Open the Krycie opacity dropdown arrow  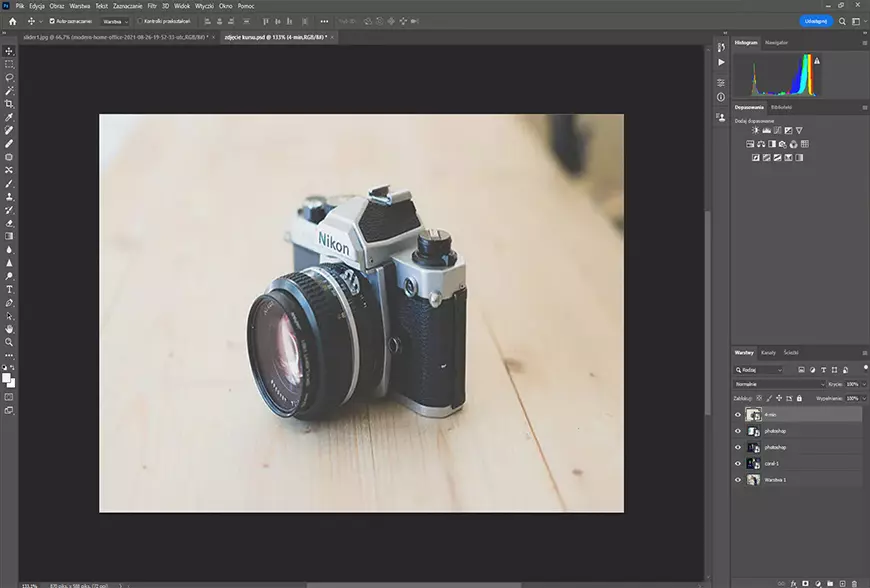(864, 384)
